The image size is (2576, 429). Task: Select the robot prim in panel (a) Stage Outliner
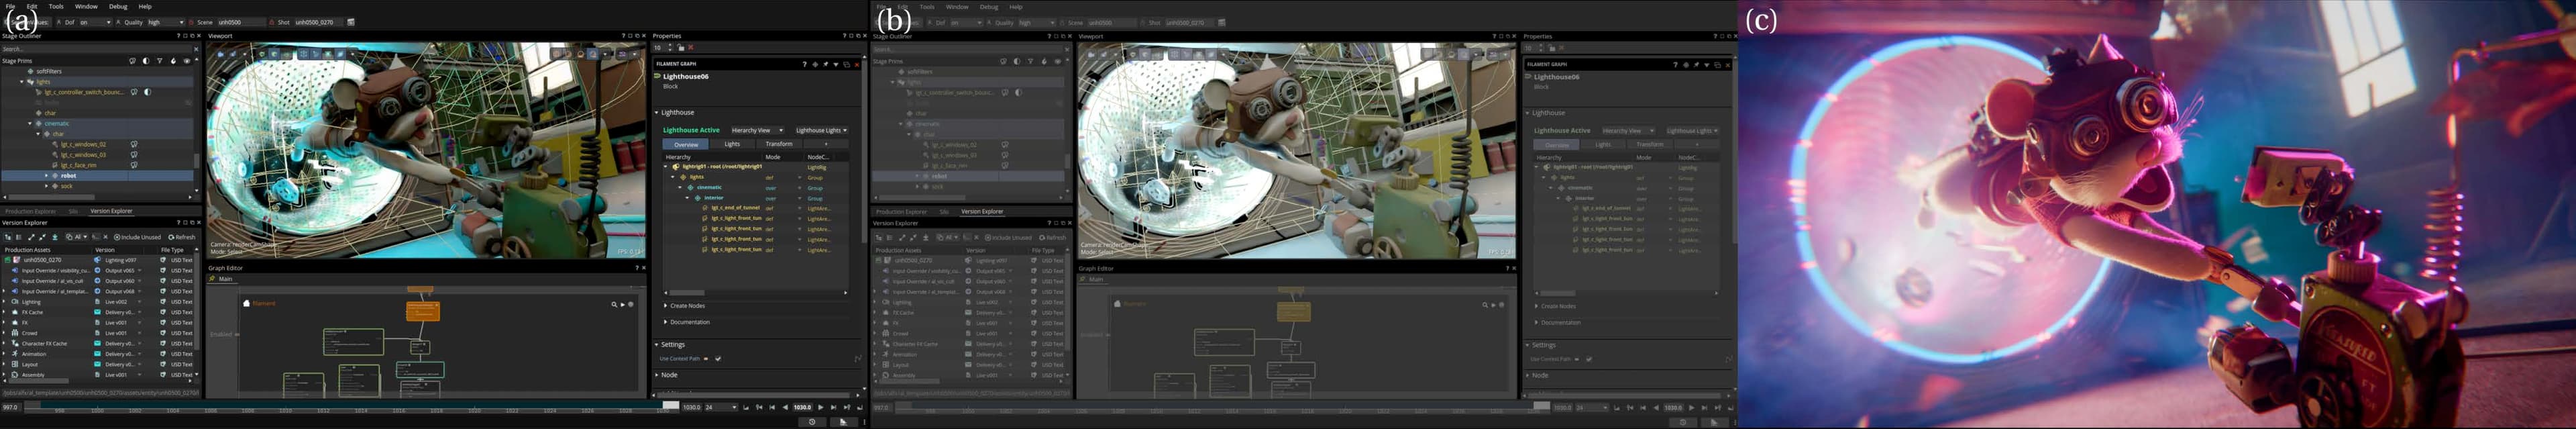point(69,175)
